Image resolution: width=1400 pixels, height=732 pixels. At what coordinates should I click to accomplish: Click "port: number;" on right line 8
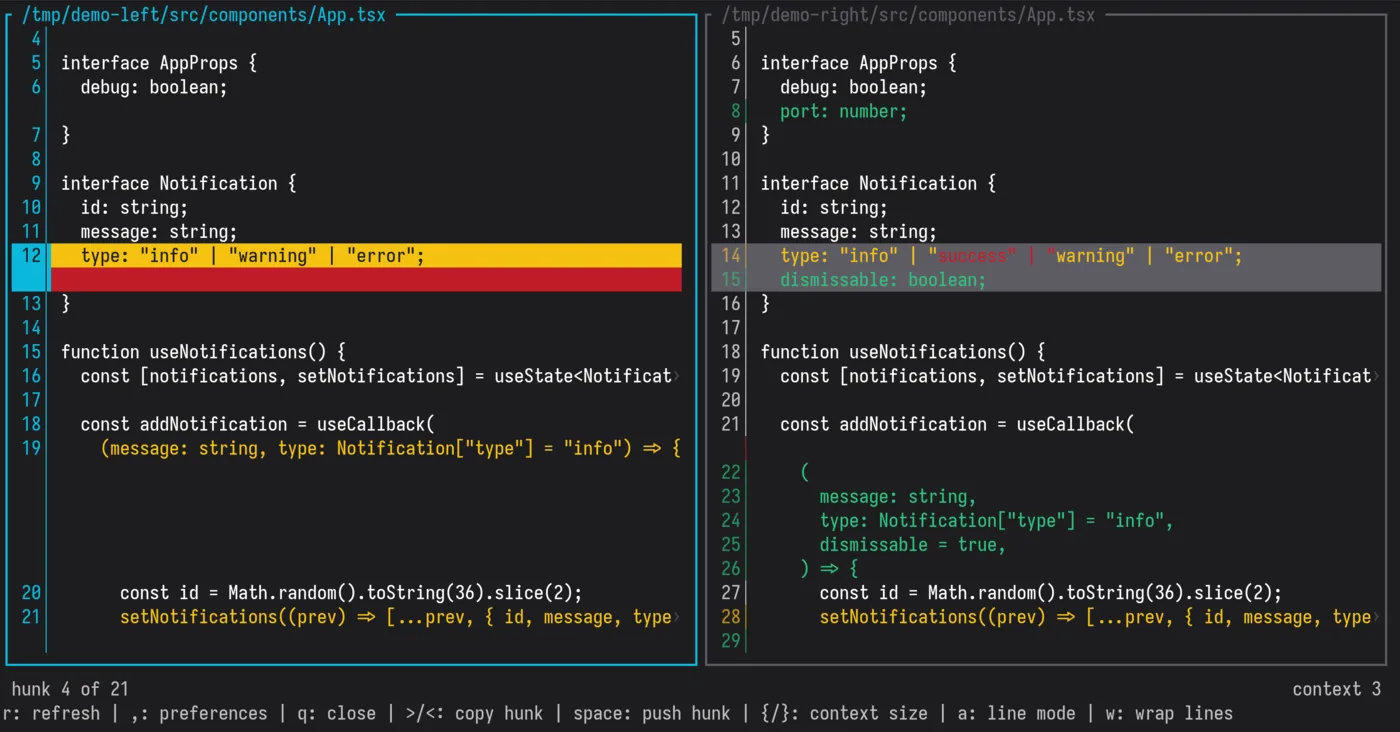(x=843, y=111)
